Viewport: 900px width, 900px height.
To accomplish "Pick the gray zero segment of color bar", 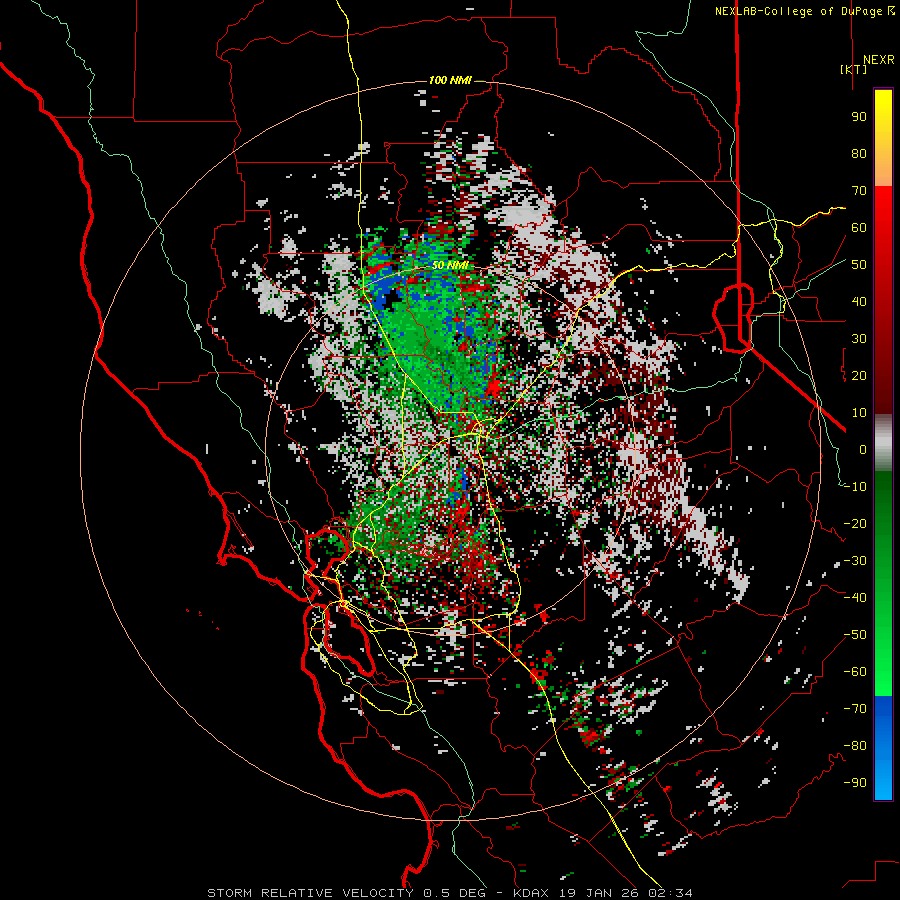I will 883,445.
